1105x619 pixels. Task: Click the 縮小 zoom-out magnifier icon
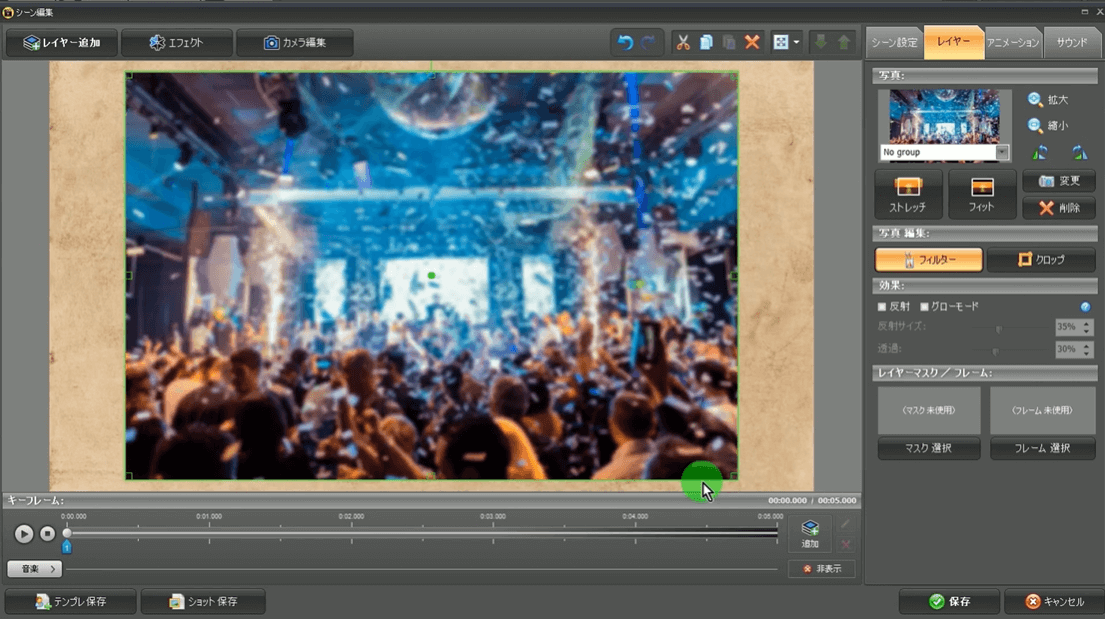(x=1036, y=126)
